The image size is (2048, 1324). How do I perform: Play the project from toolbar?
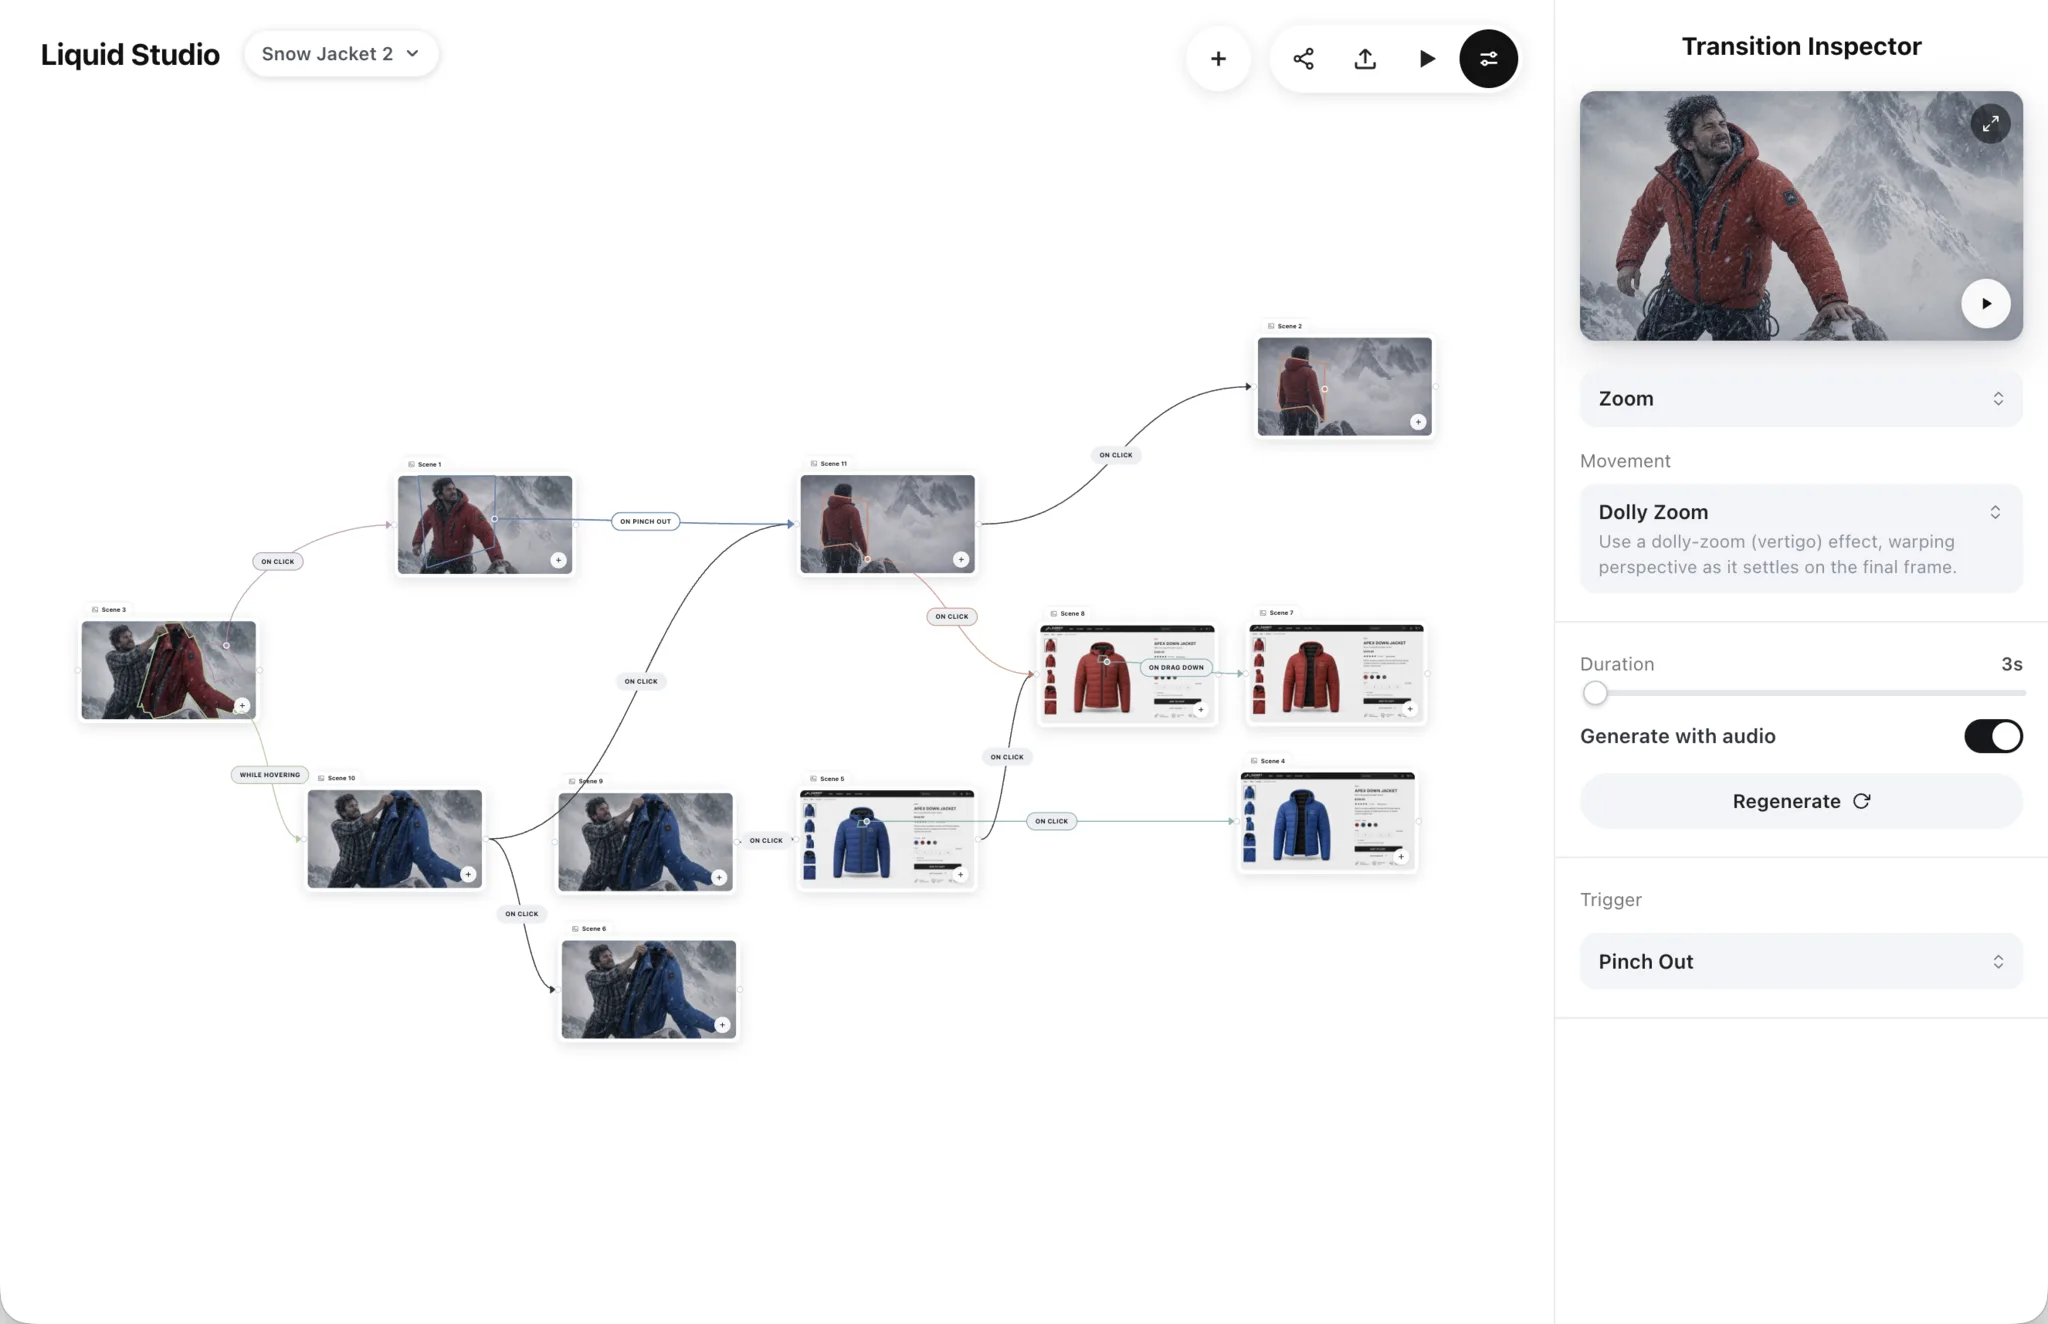tap(1427, 59)
